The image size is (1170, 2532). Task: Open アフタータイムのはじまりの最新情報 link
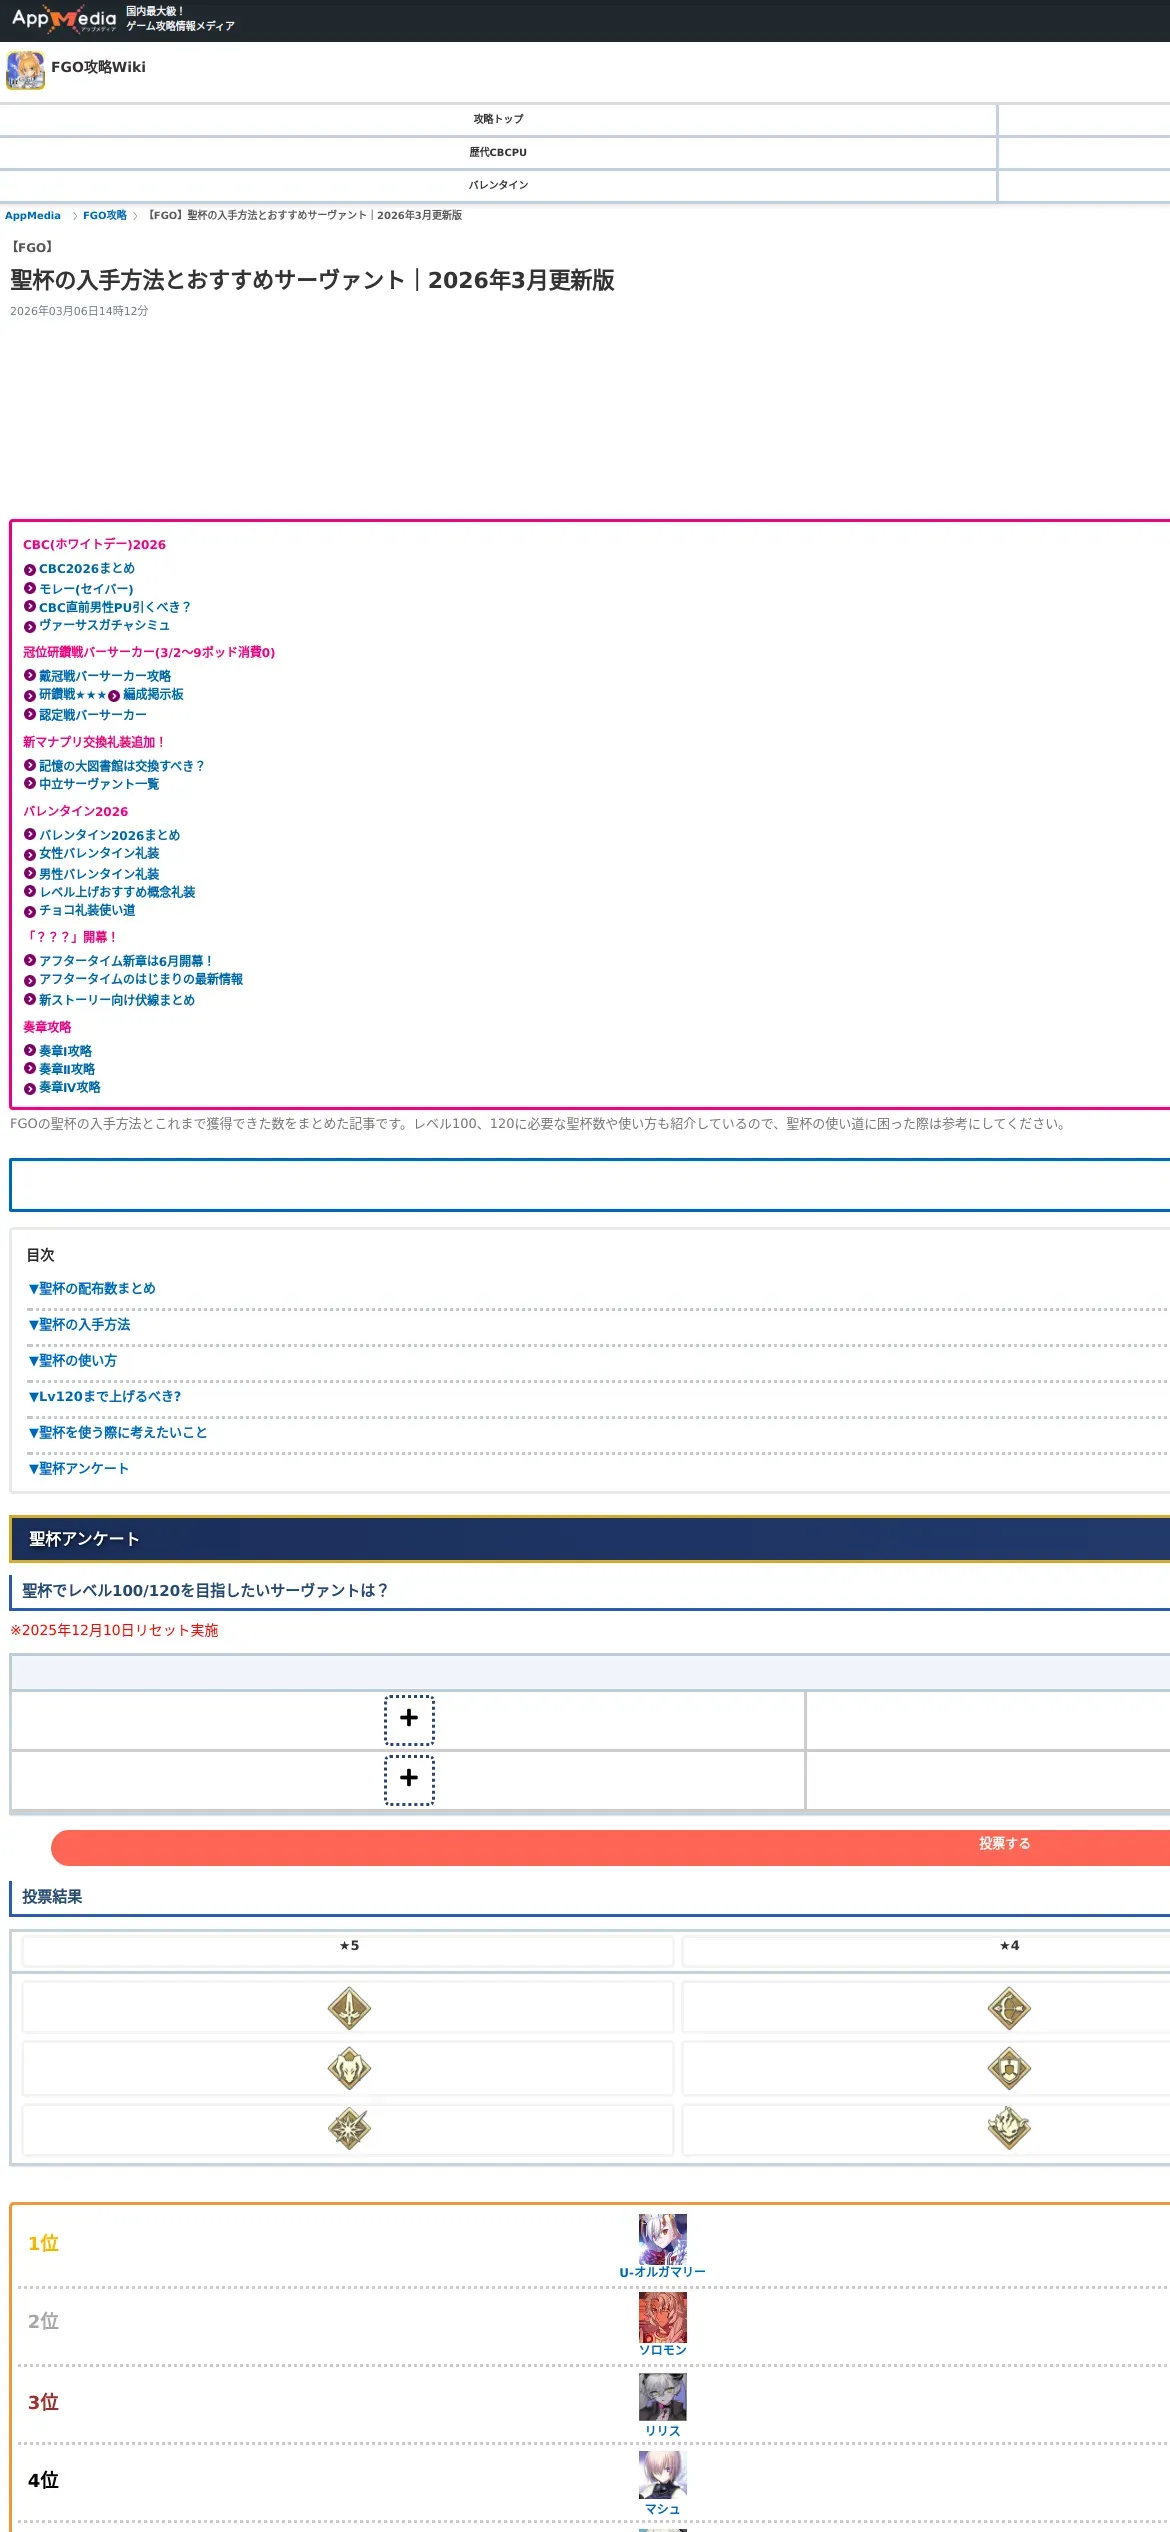coord(141,980)
